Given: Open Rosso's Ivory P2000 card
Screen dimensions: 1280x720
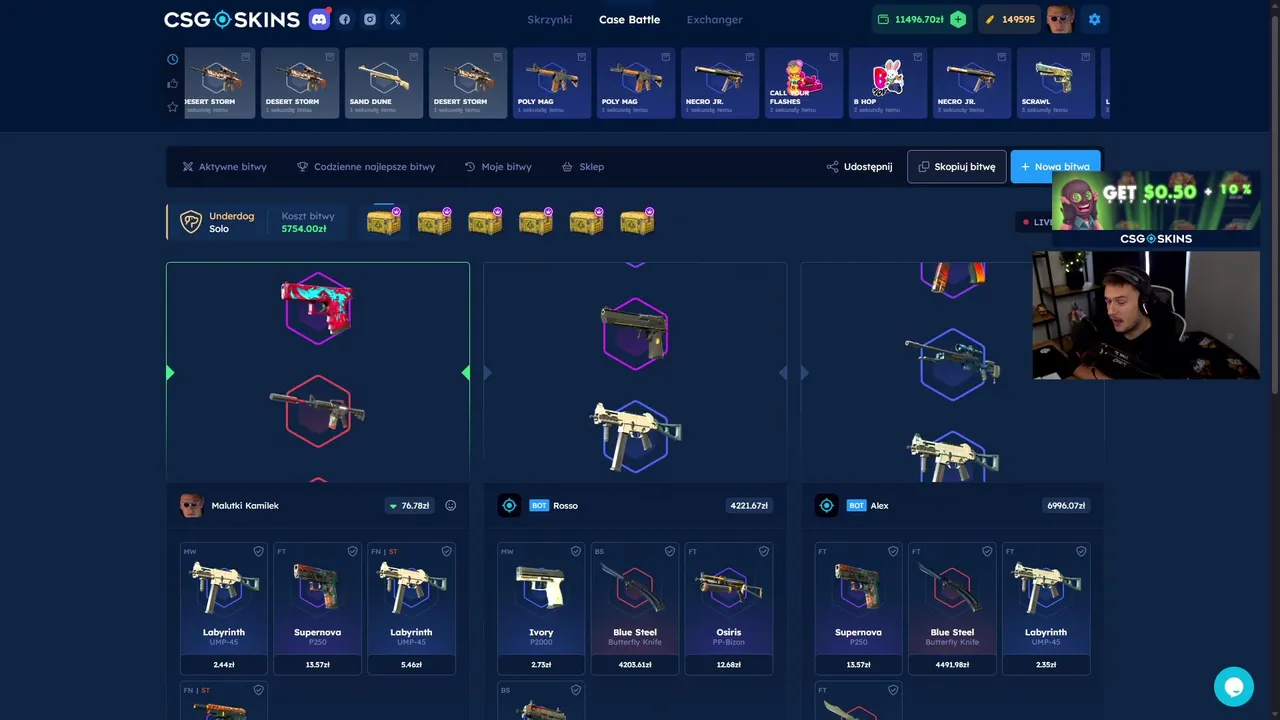Looking at the screenshot, I should [x=541, y=609].
